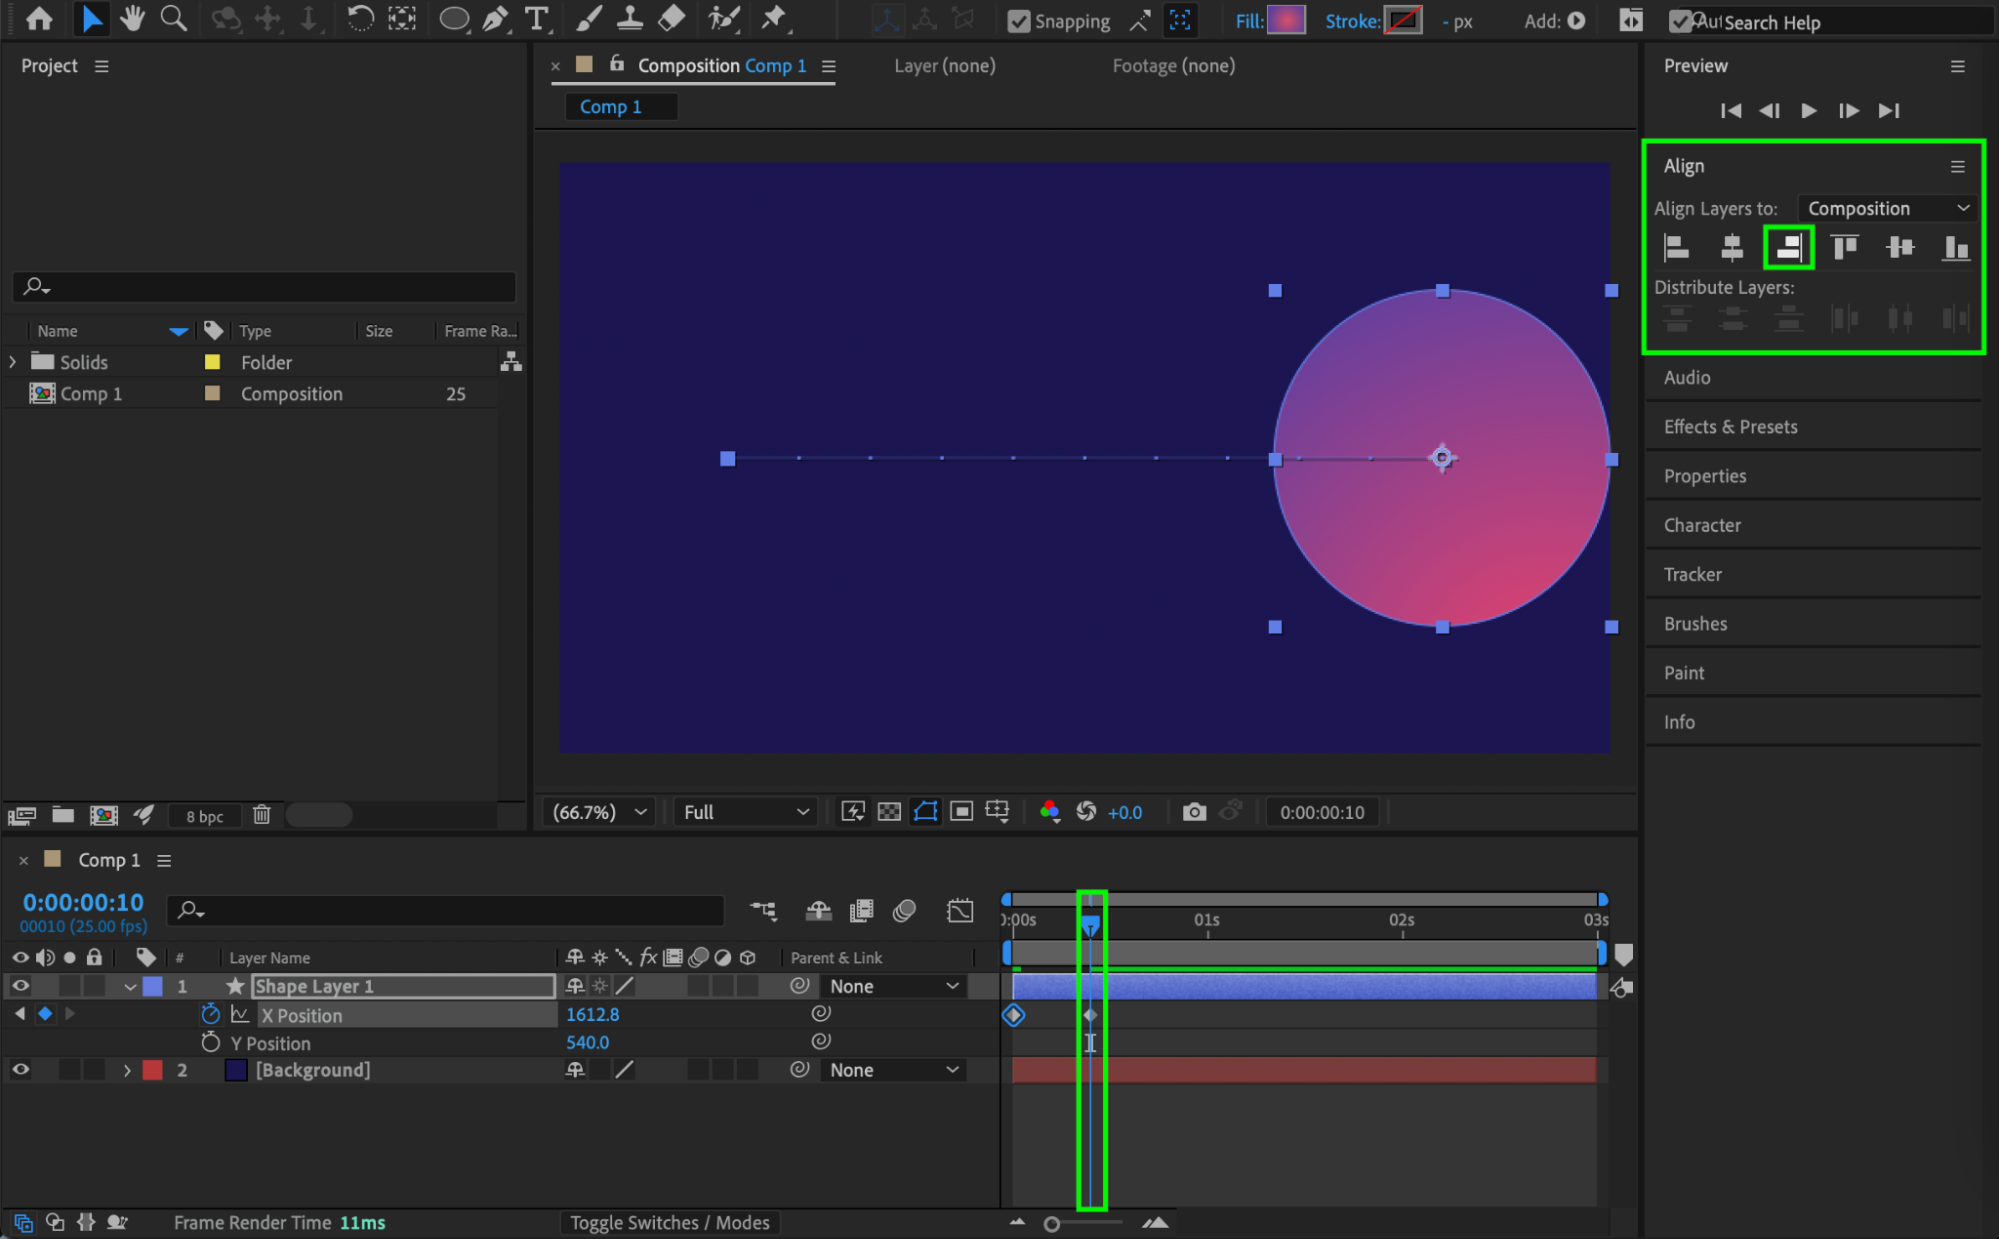1999x1239 pixels.
Task: Open the Full resolution dropdown
Action: click(x=745, y=812)
